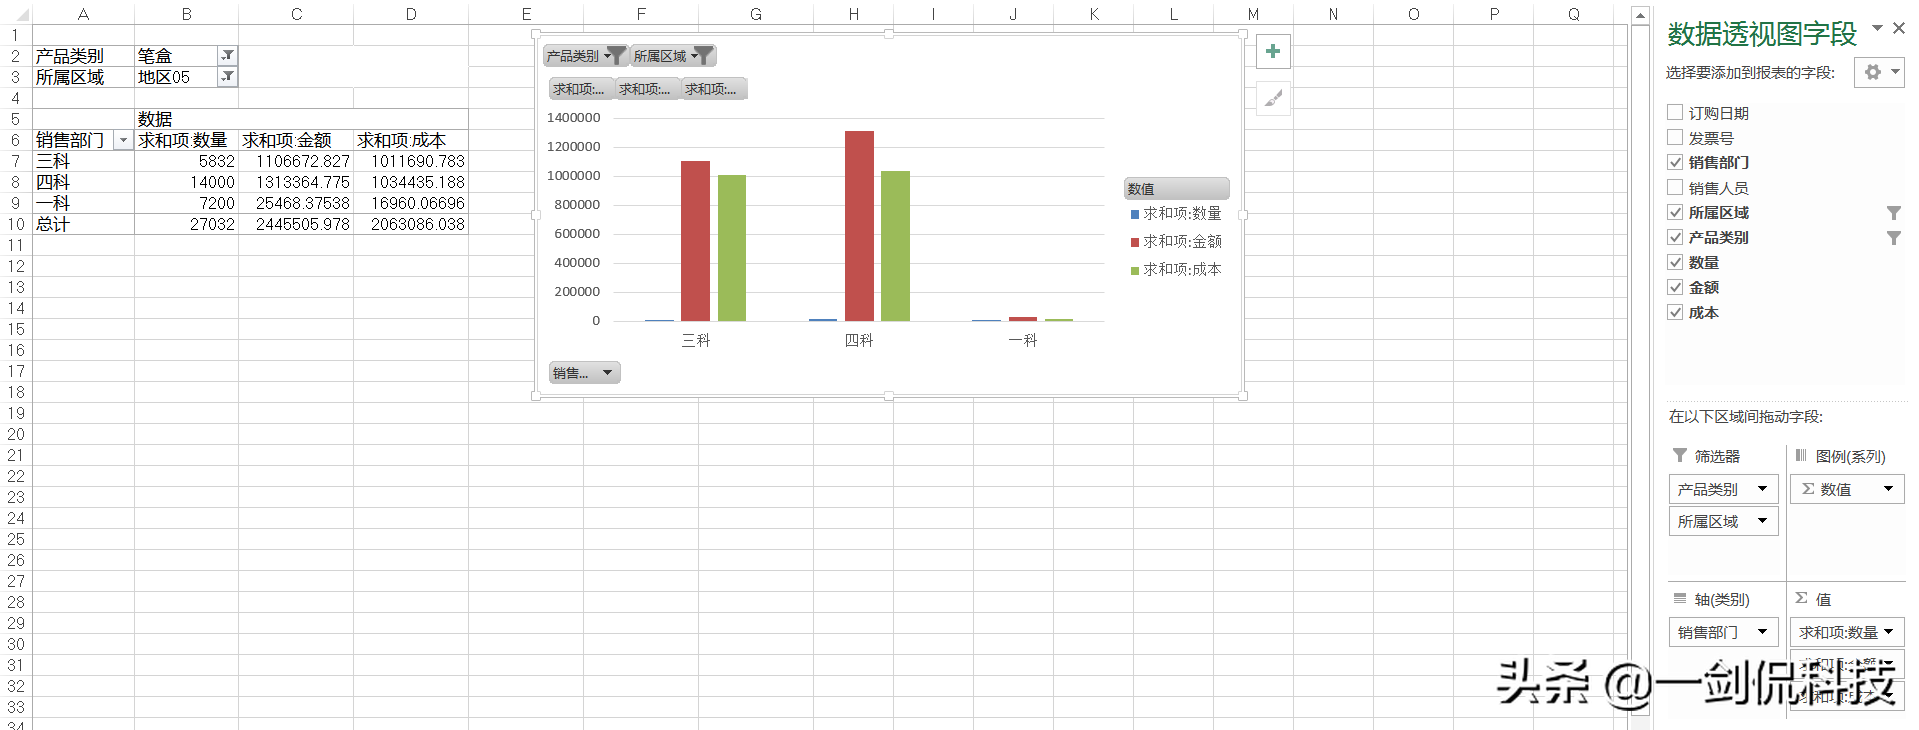The width and height of the screenshot is (1919, 730).
Task: Click the red 金额 bar for 四科
Action: coord(859,226)
